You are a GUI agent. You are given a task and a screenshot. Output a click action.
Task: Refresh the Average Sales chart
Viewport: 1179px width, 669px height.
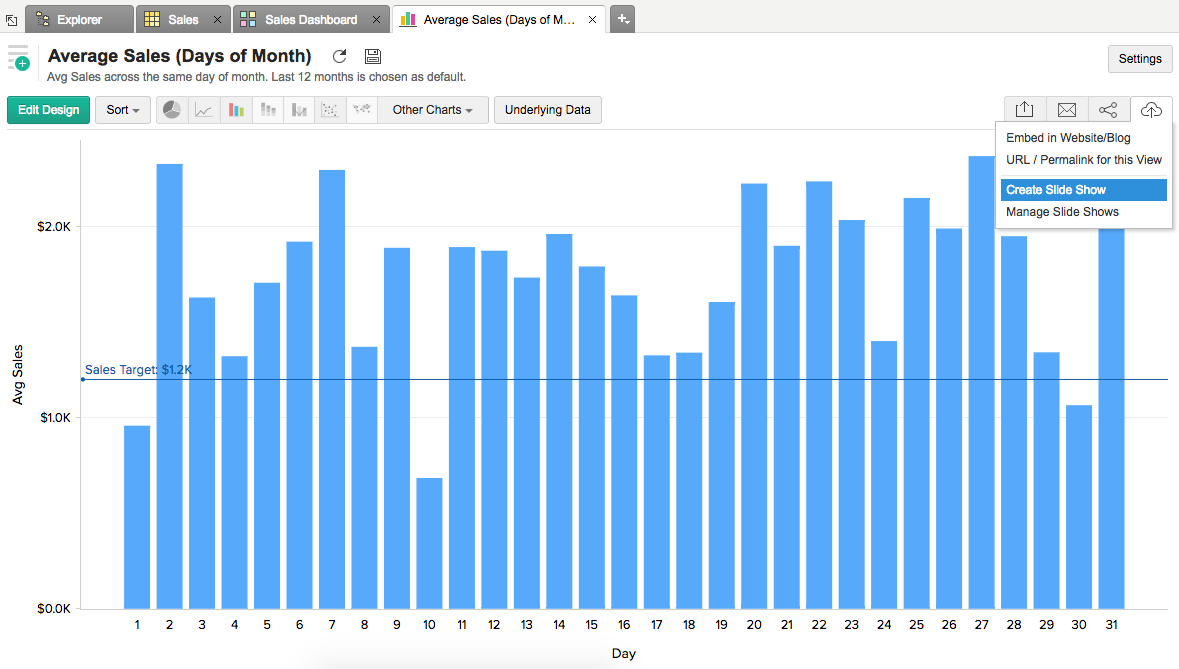coord(340,57)
